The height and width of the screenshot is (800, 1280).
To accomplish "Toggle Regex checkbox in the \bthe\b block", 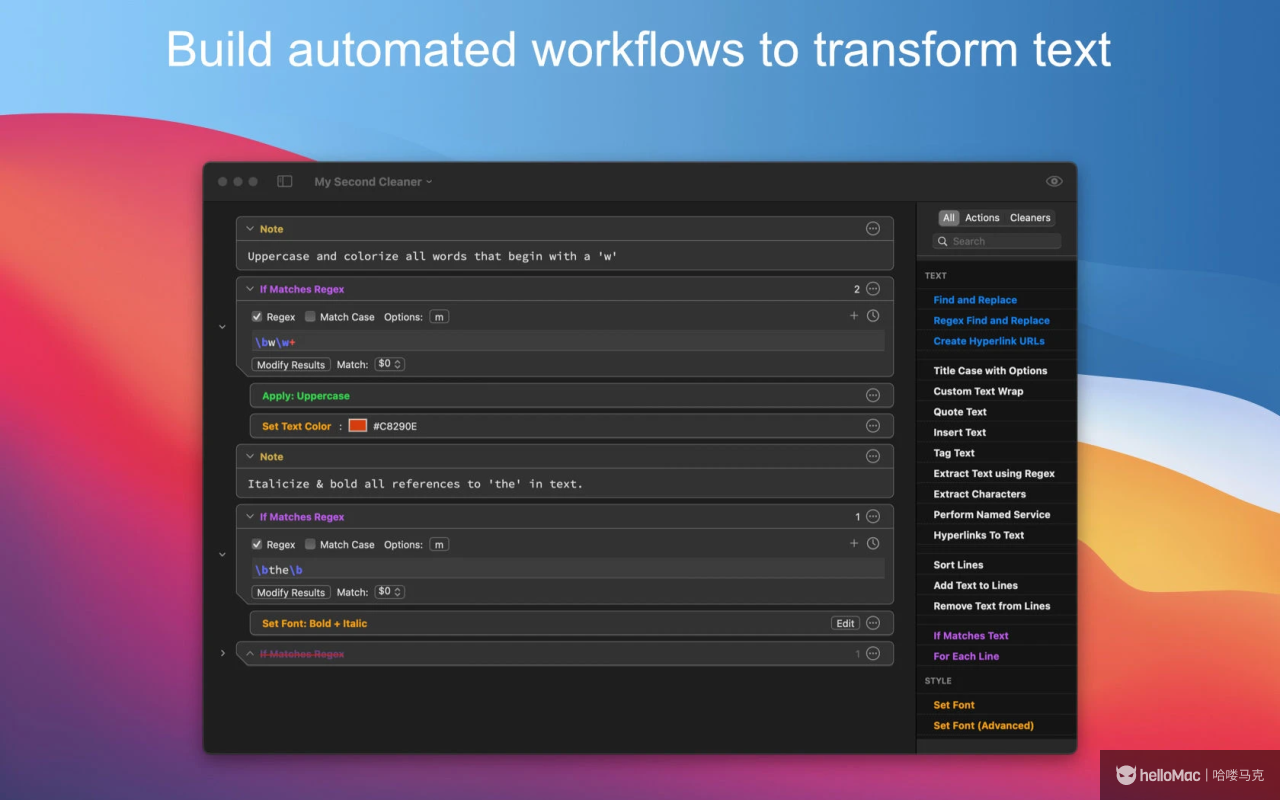I will (257, 544).
